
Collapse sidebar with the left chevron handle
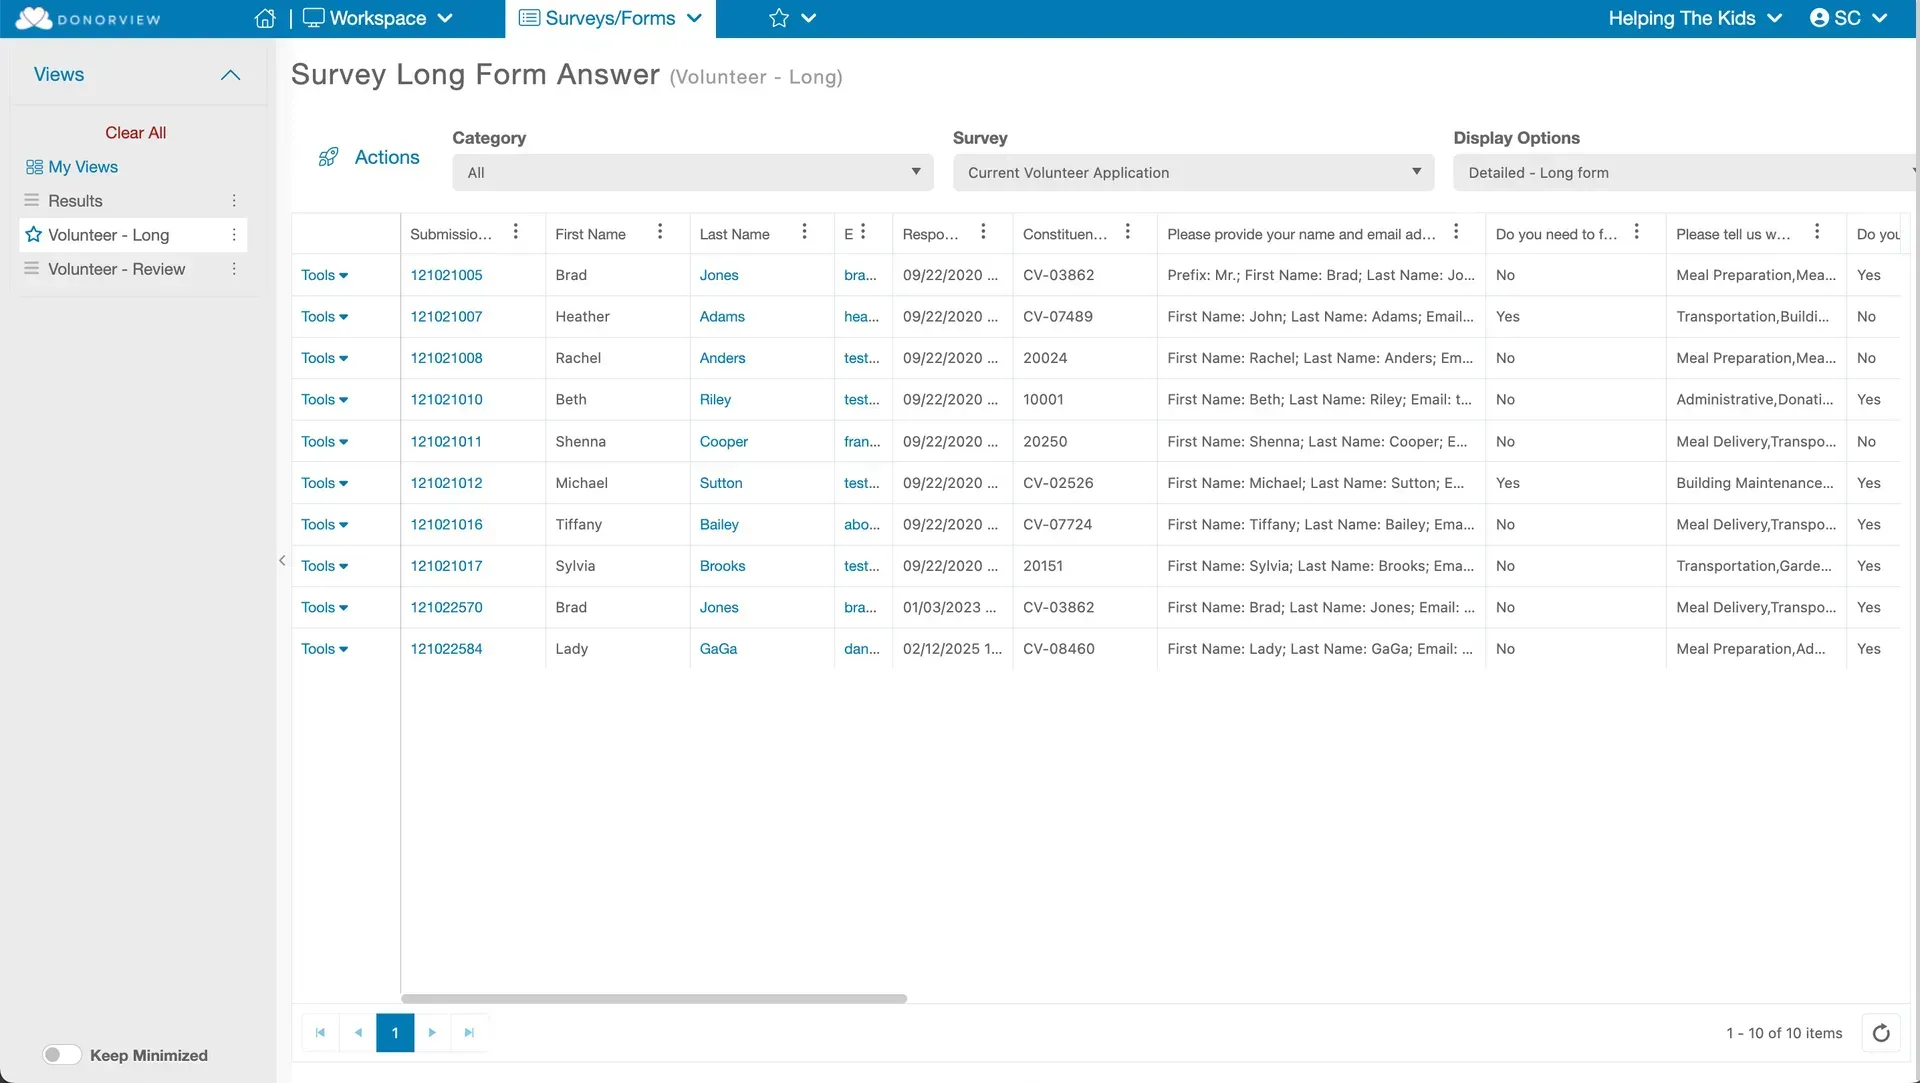pos(282,561)
